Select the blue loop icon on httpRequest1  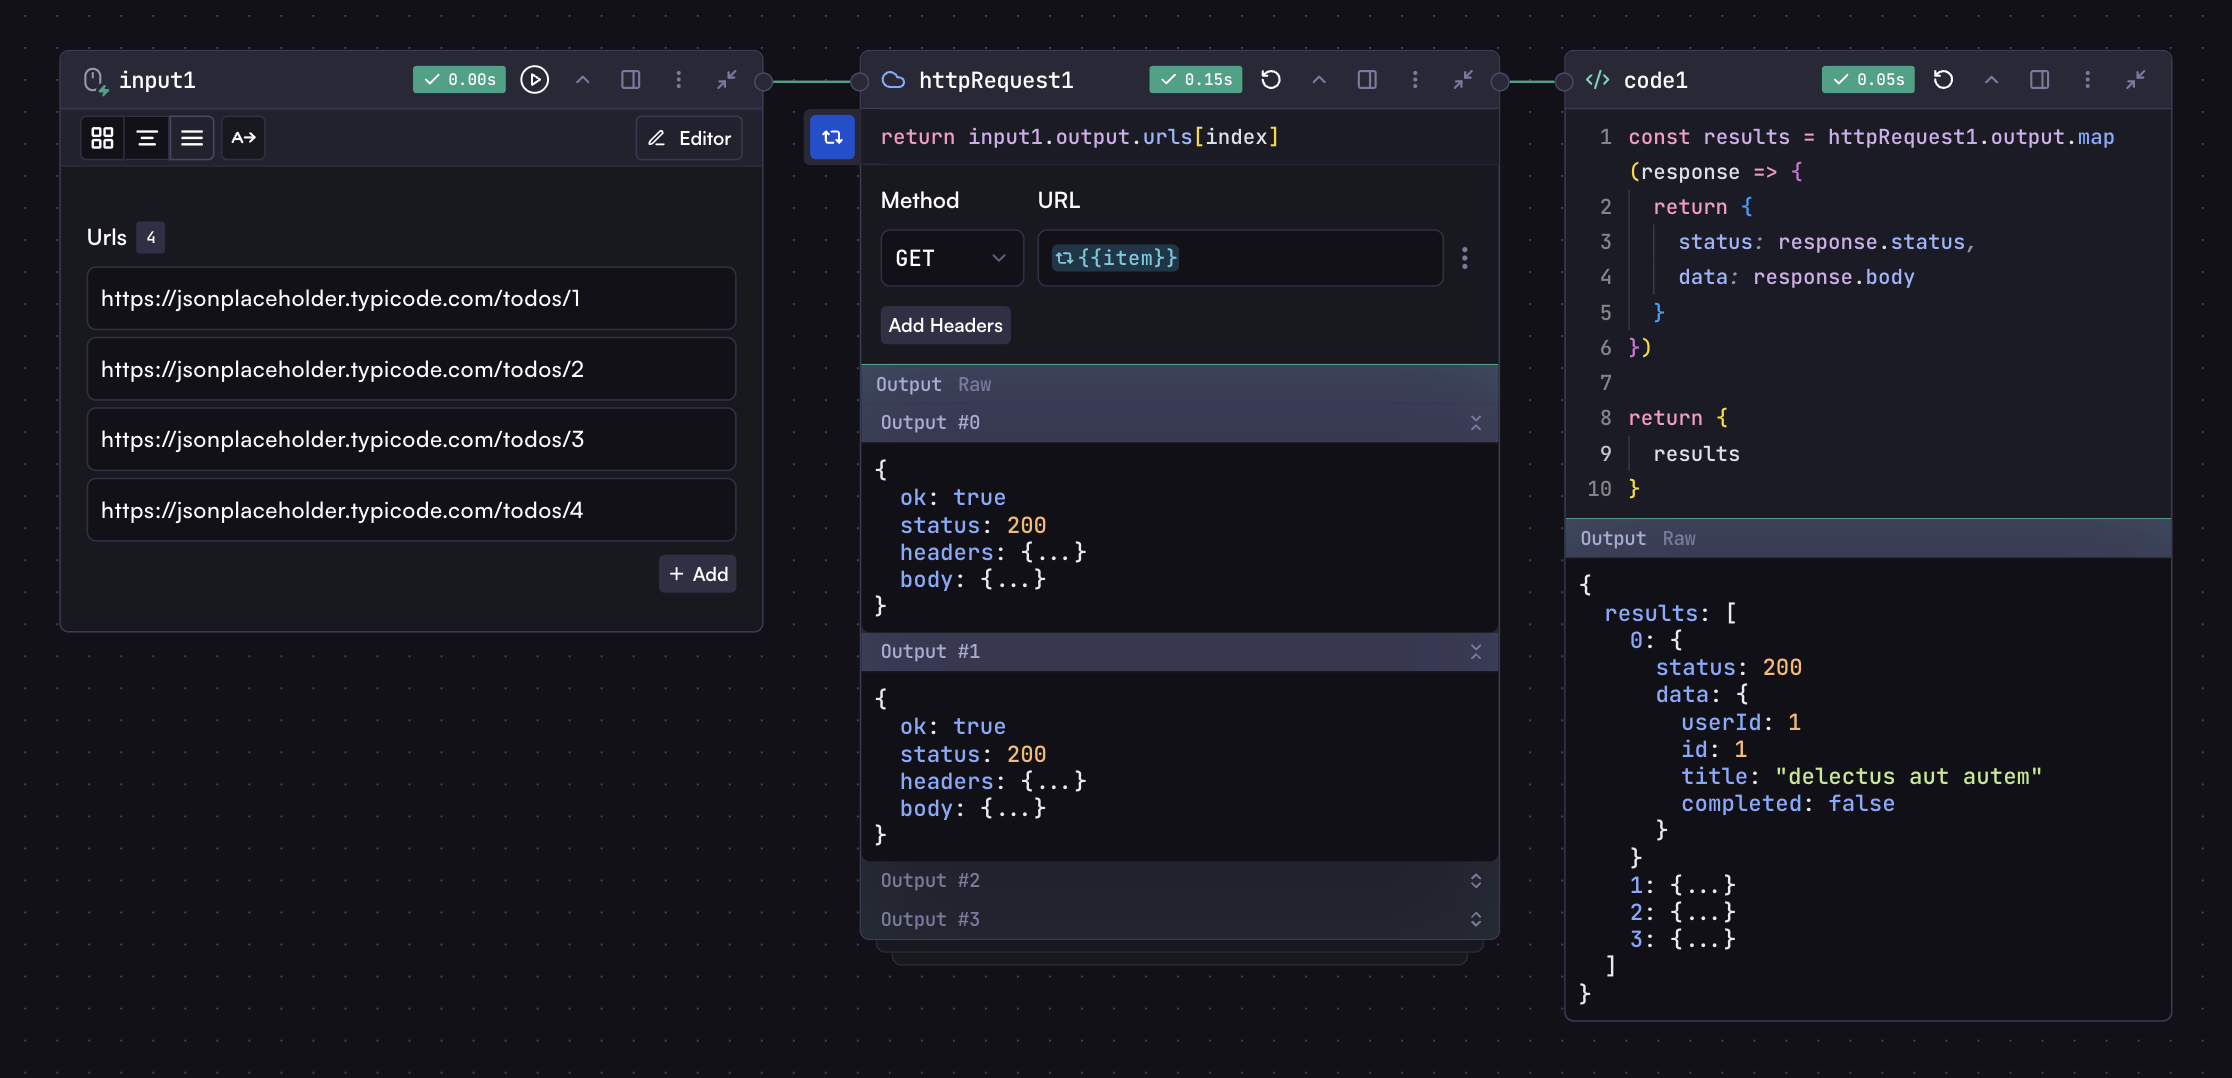point(831,138)
